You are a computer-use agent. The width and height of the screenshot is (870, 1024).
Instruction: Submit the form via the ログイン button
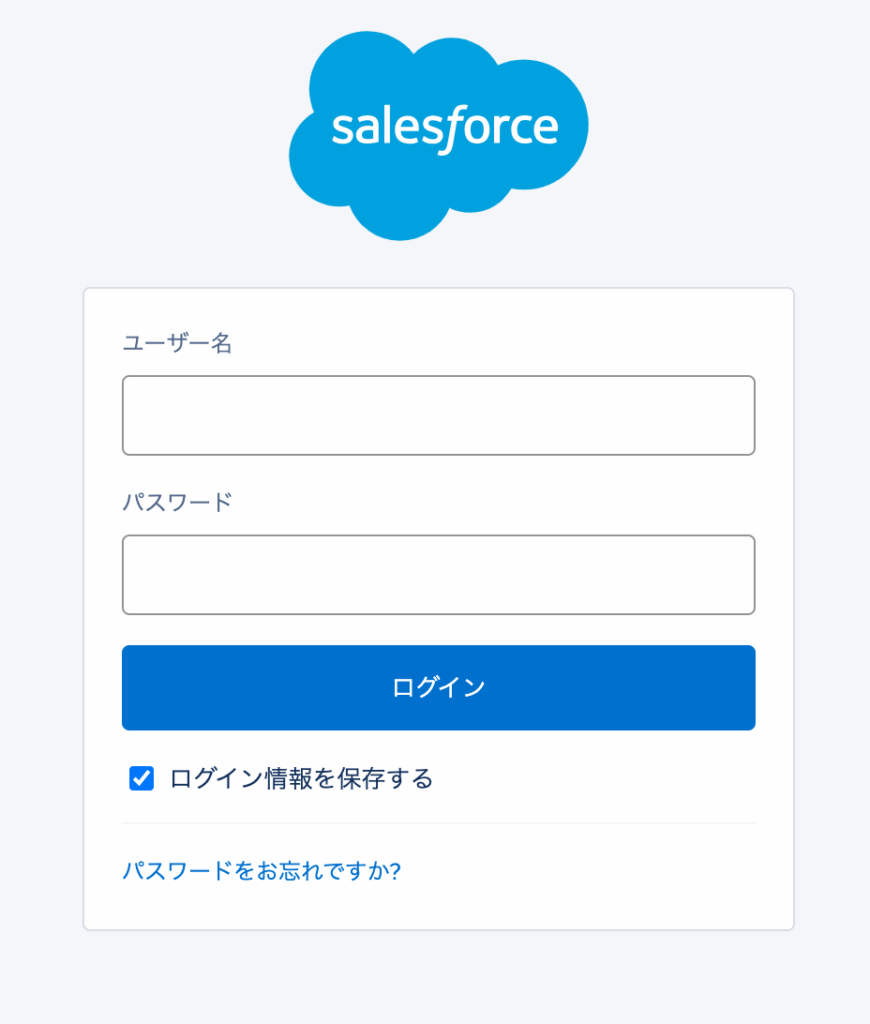click(438, 688)
